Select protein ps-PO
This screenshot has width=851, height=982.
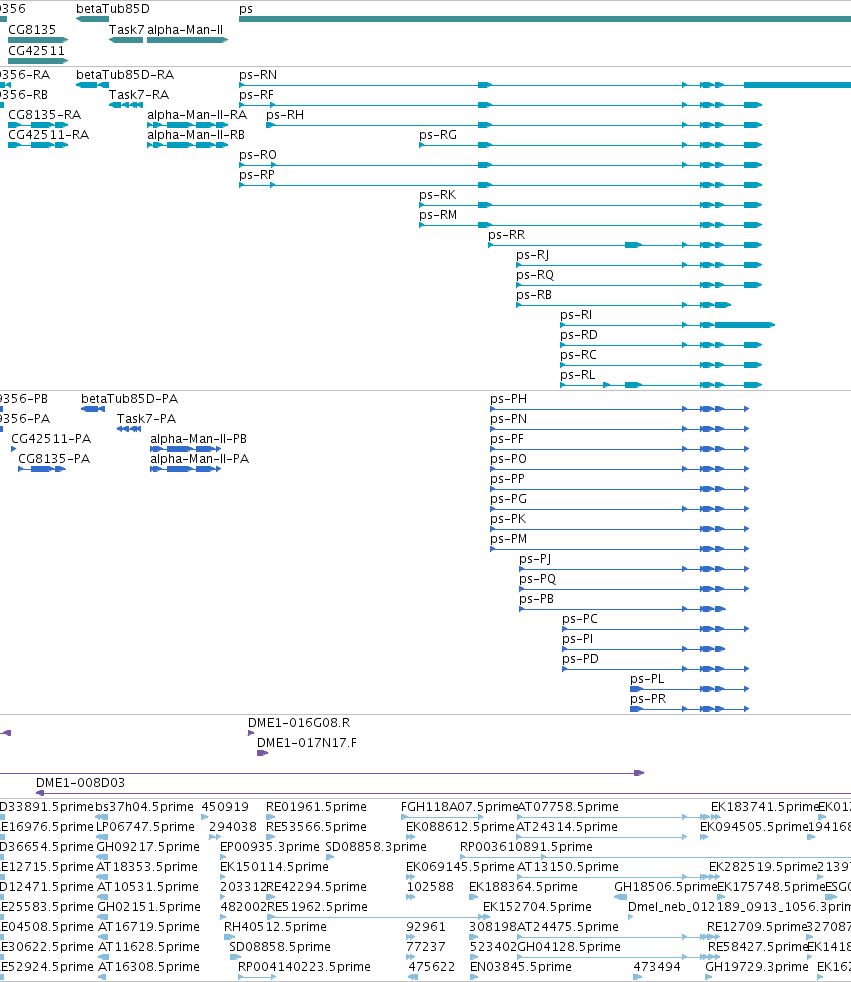(508, 459)
